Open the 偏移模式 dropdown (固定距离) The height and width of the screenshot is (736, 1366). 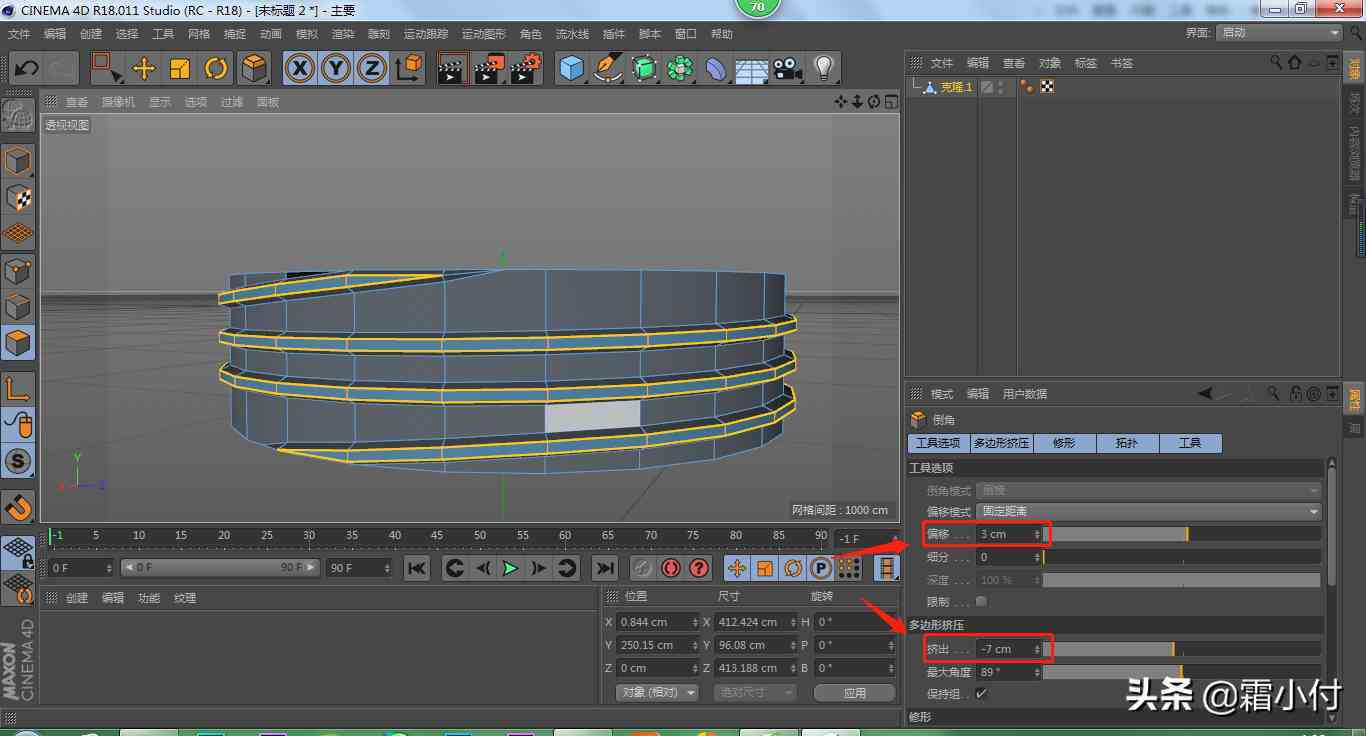pos(1148,511)
